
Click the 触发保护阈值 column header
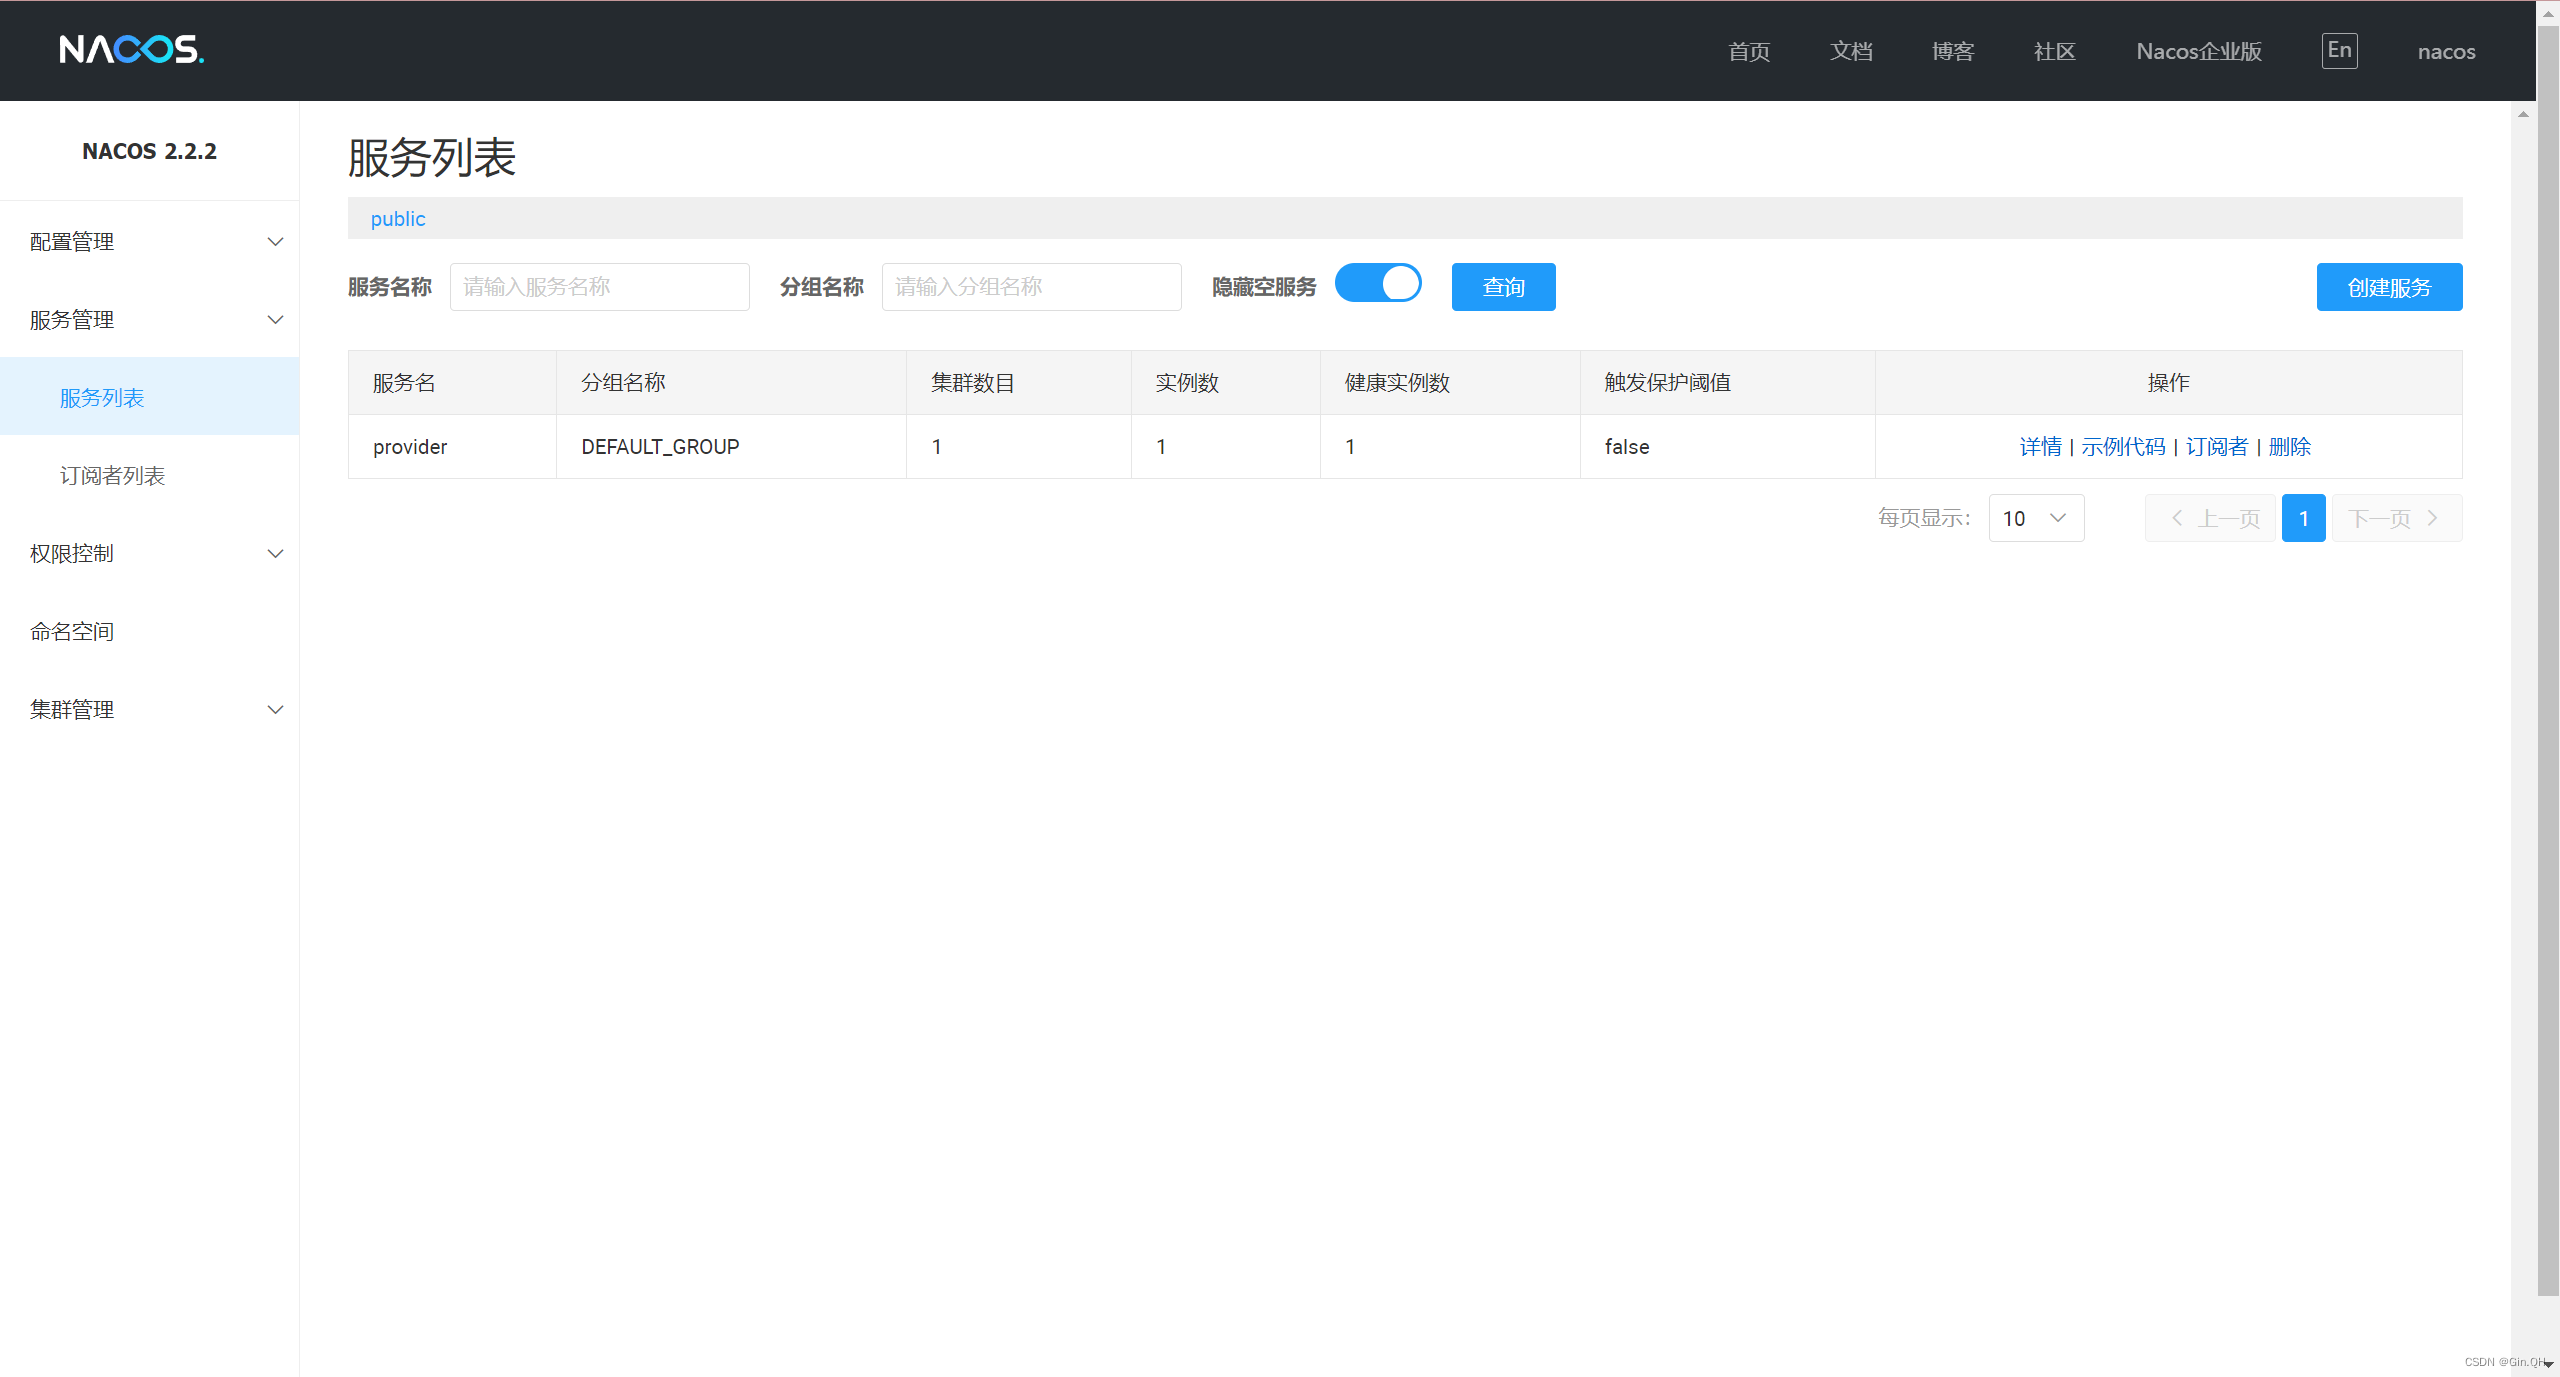[x=1727, y=383]
